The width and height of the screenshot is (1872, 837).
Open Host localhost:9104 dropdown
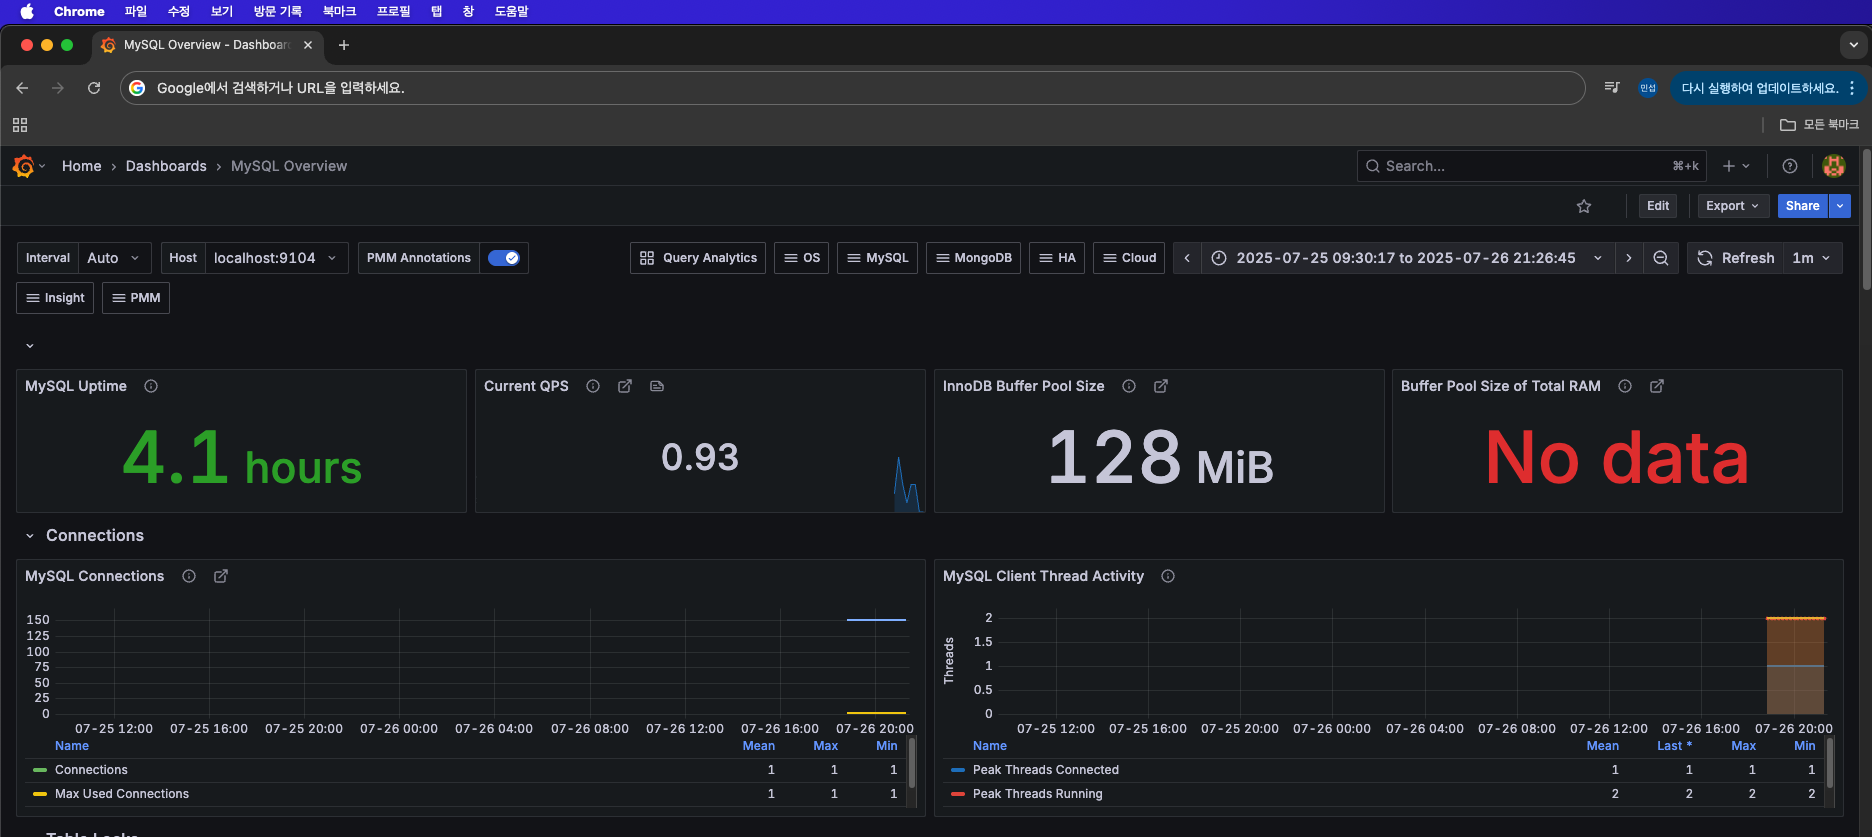pyautogui.click(x=277, y=258)
